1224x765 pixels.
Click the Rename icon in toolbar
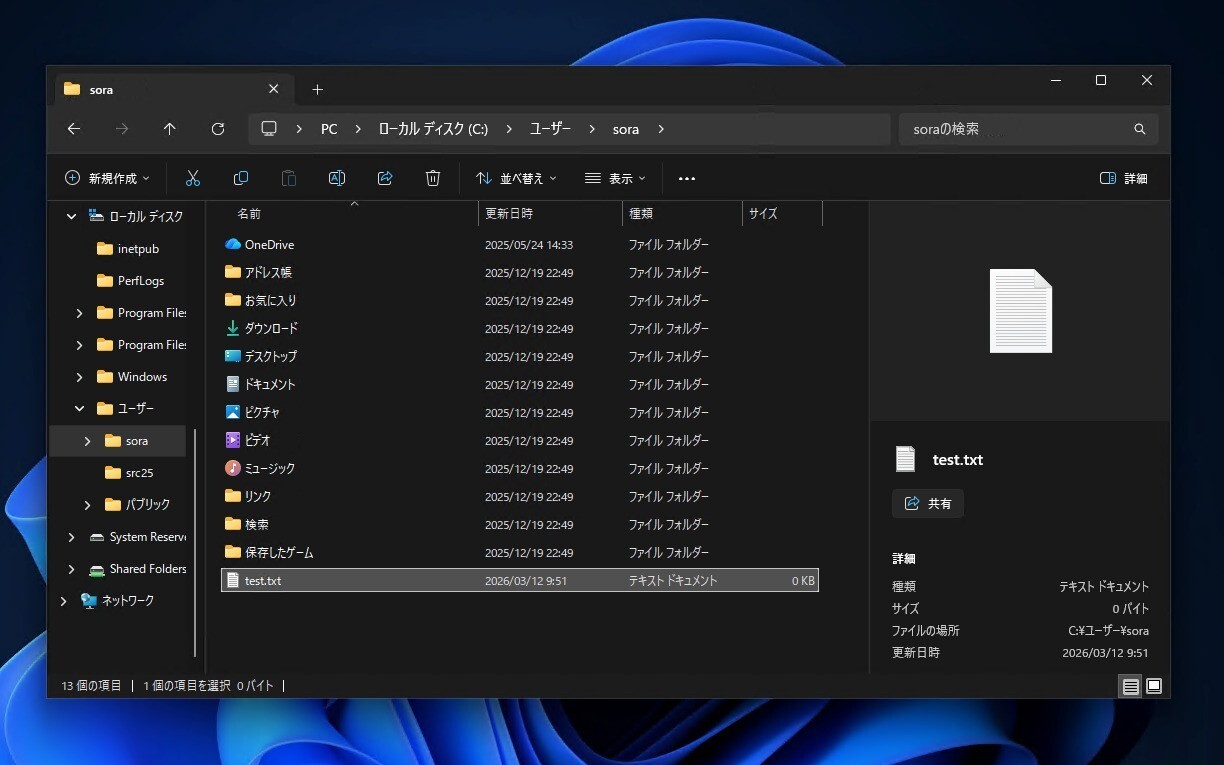pyautogui.click(x=337, y=178)
